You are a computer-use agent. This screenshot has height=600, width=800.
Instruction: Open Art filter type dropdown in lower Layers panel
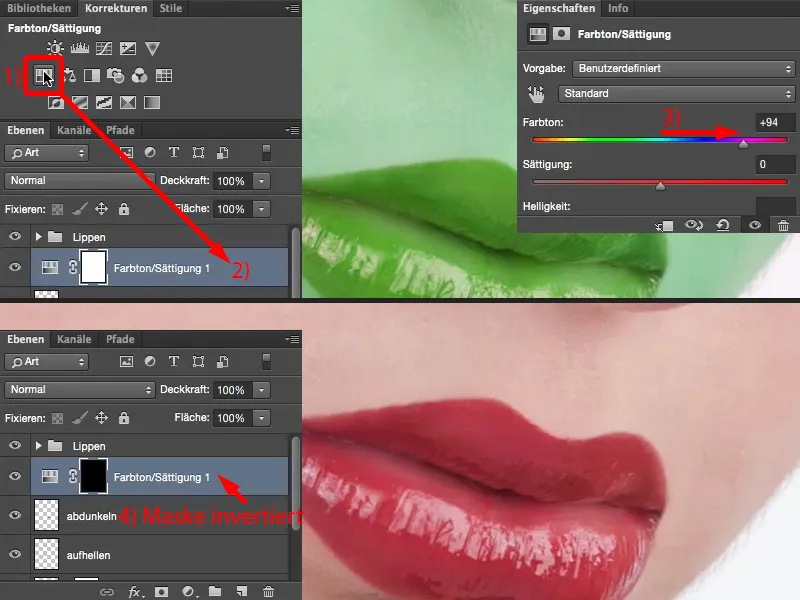click(x=46, y=362)
